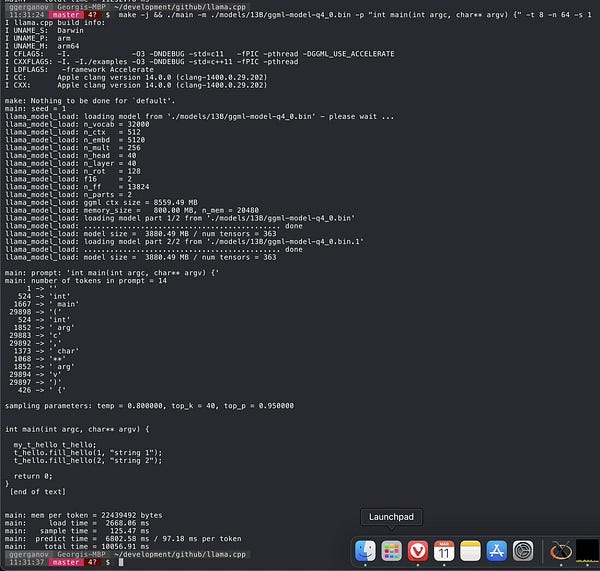Click the "n_ctx = 512" line
Viewport: 600px width, 571px height.
[x=73, y=132]
